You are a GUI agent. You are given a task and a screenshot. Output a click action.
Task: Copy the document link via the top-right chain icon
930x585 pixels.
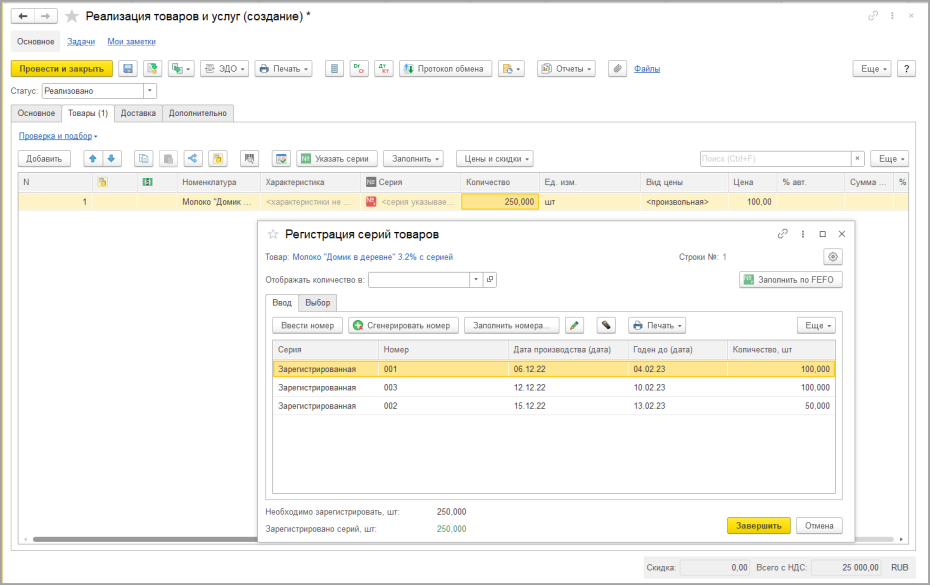pos(873,16)
